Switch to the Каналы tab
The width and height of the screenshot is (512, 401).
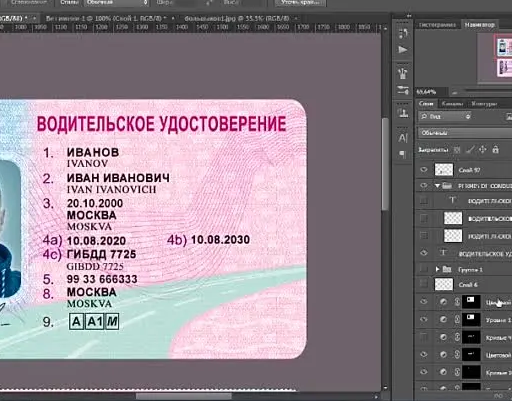click(x=452, y=104)
